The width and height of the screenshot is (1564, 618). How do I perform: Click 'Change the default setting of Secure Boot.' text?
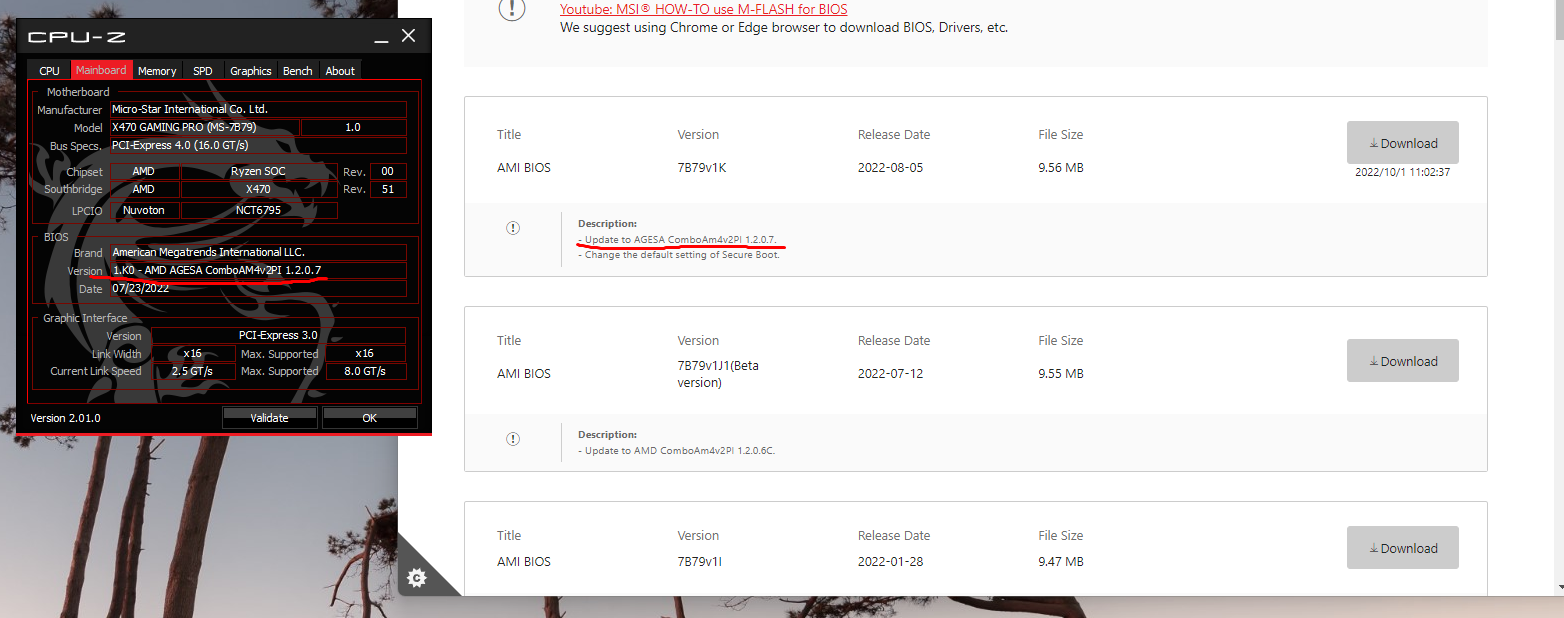coord(679,254)
